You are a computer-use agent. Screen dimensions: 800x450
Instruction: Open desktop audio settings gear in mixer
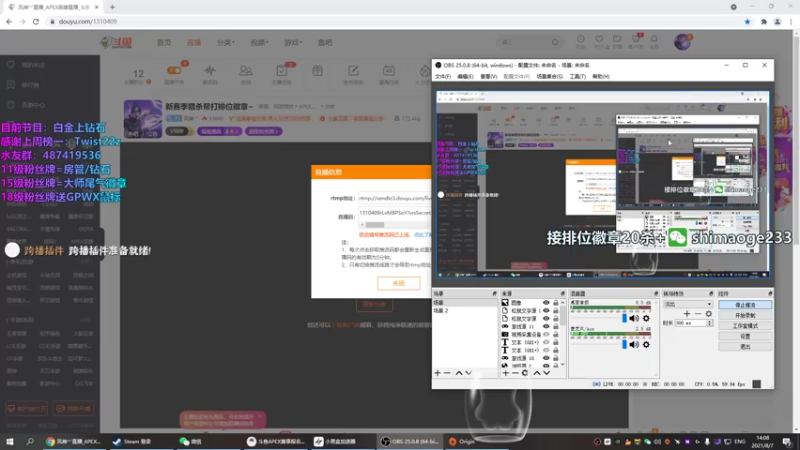click(x=646, y=318)
